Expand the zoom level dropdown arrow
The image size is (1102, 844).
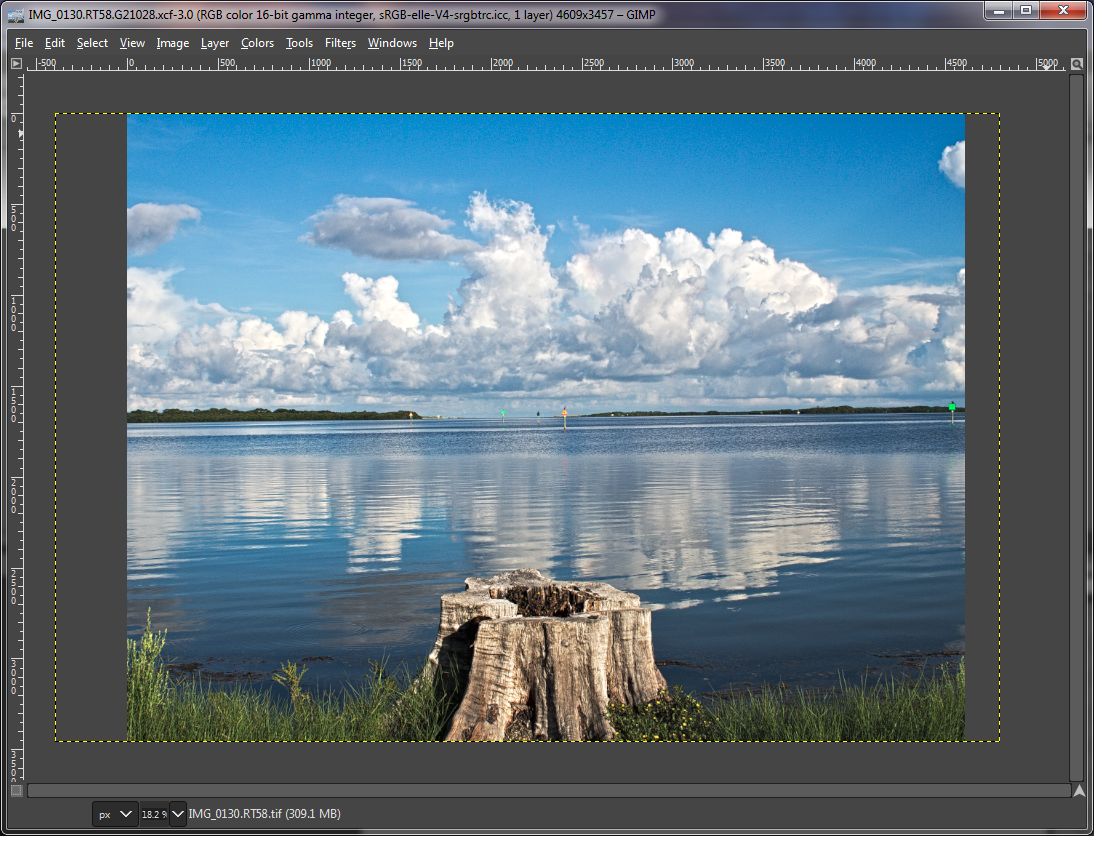coord(178,814)
